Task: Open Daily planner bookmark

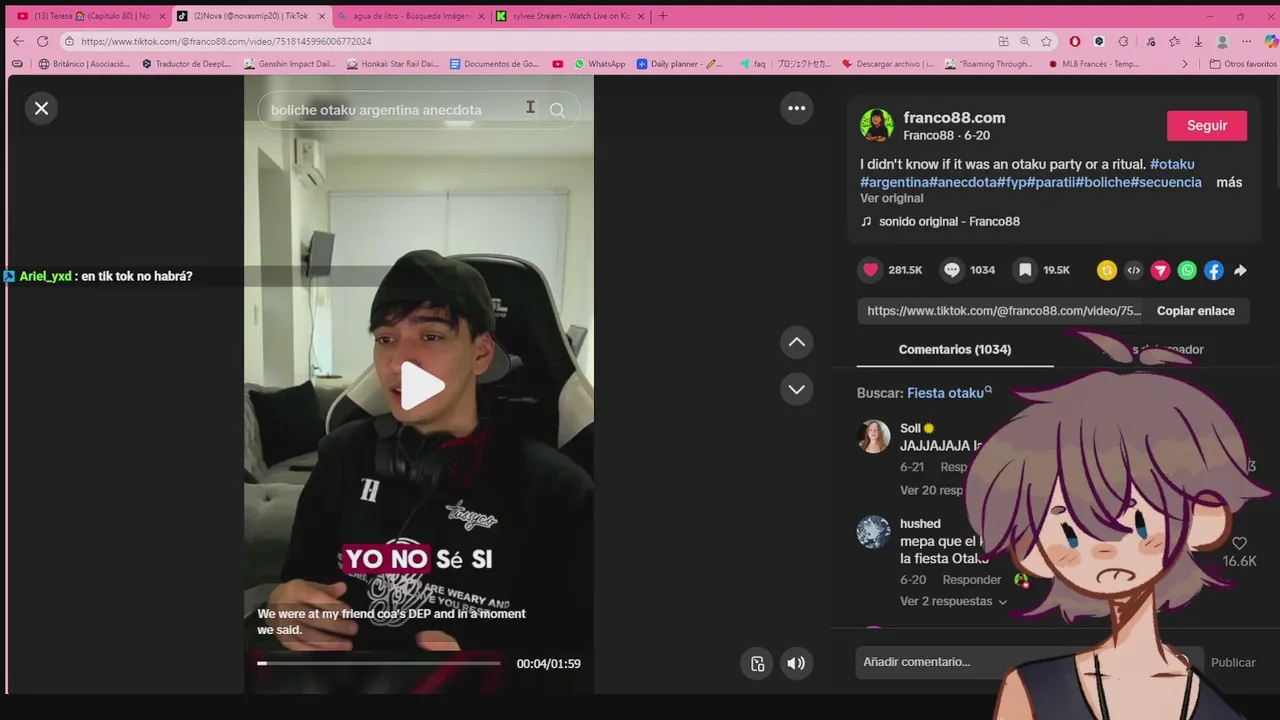Action: [679, 64]
